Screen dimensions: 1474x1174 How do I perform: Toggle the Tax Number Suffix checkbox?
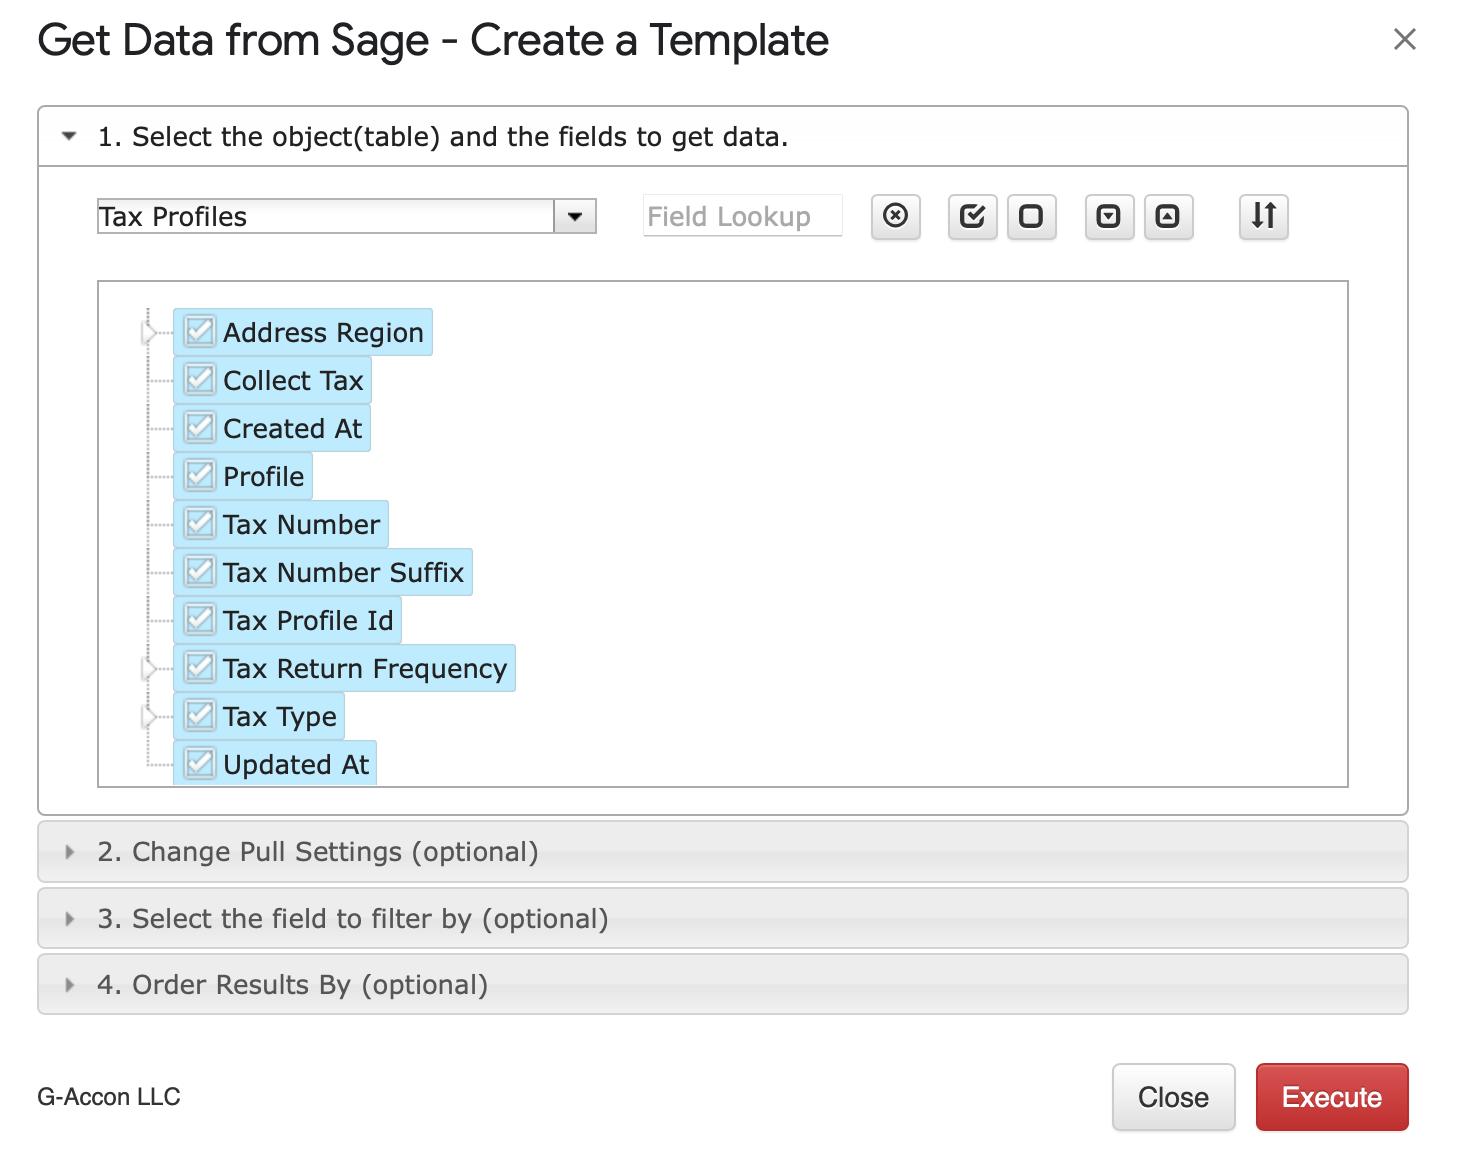click(200, 572)
